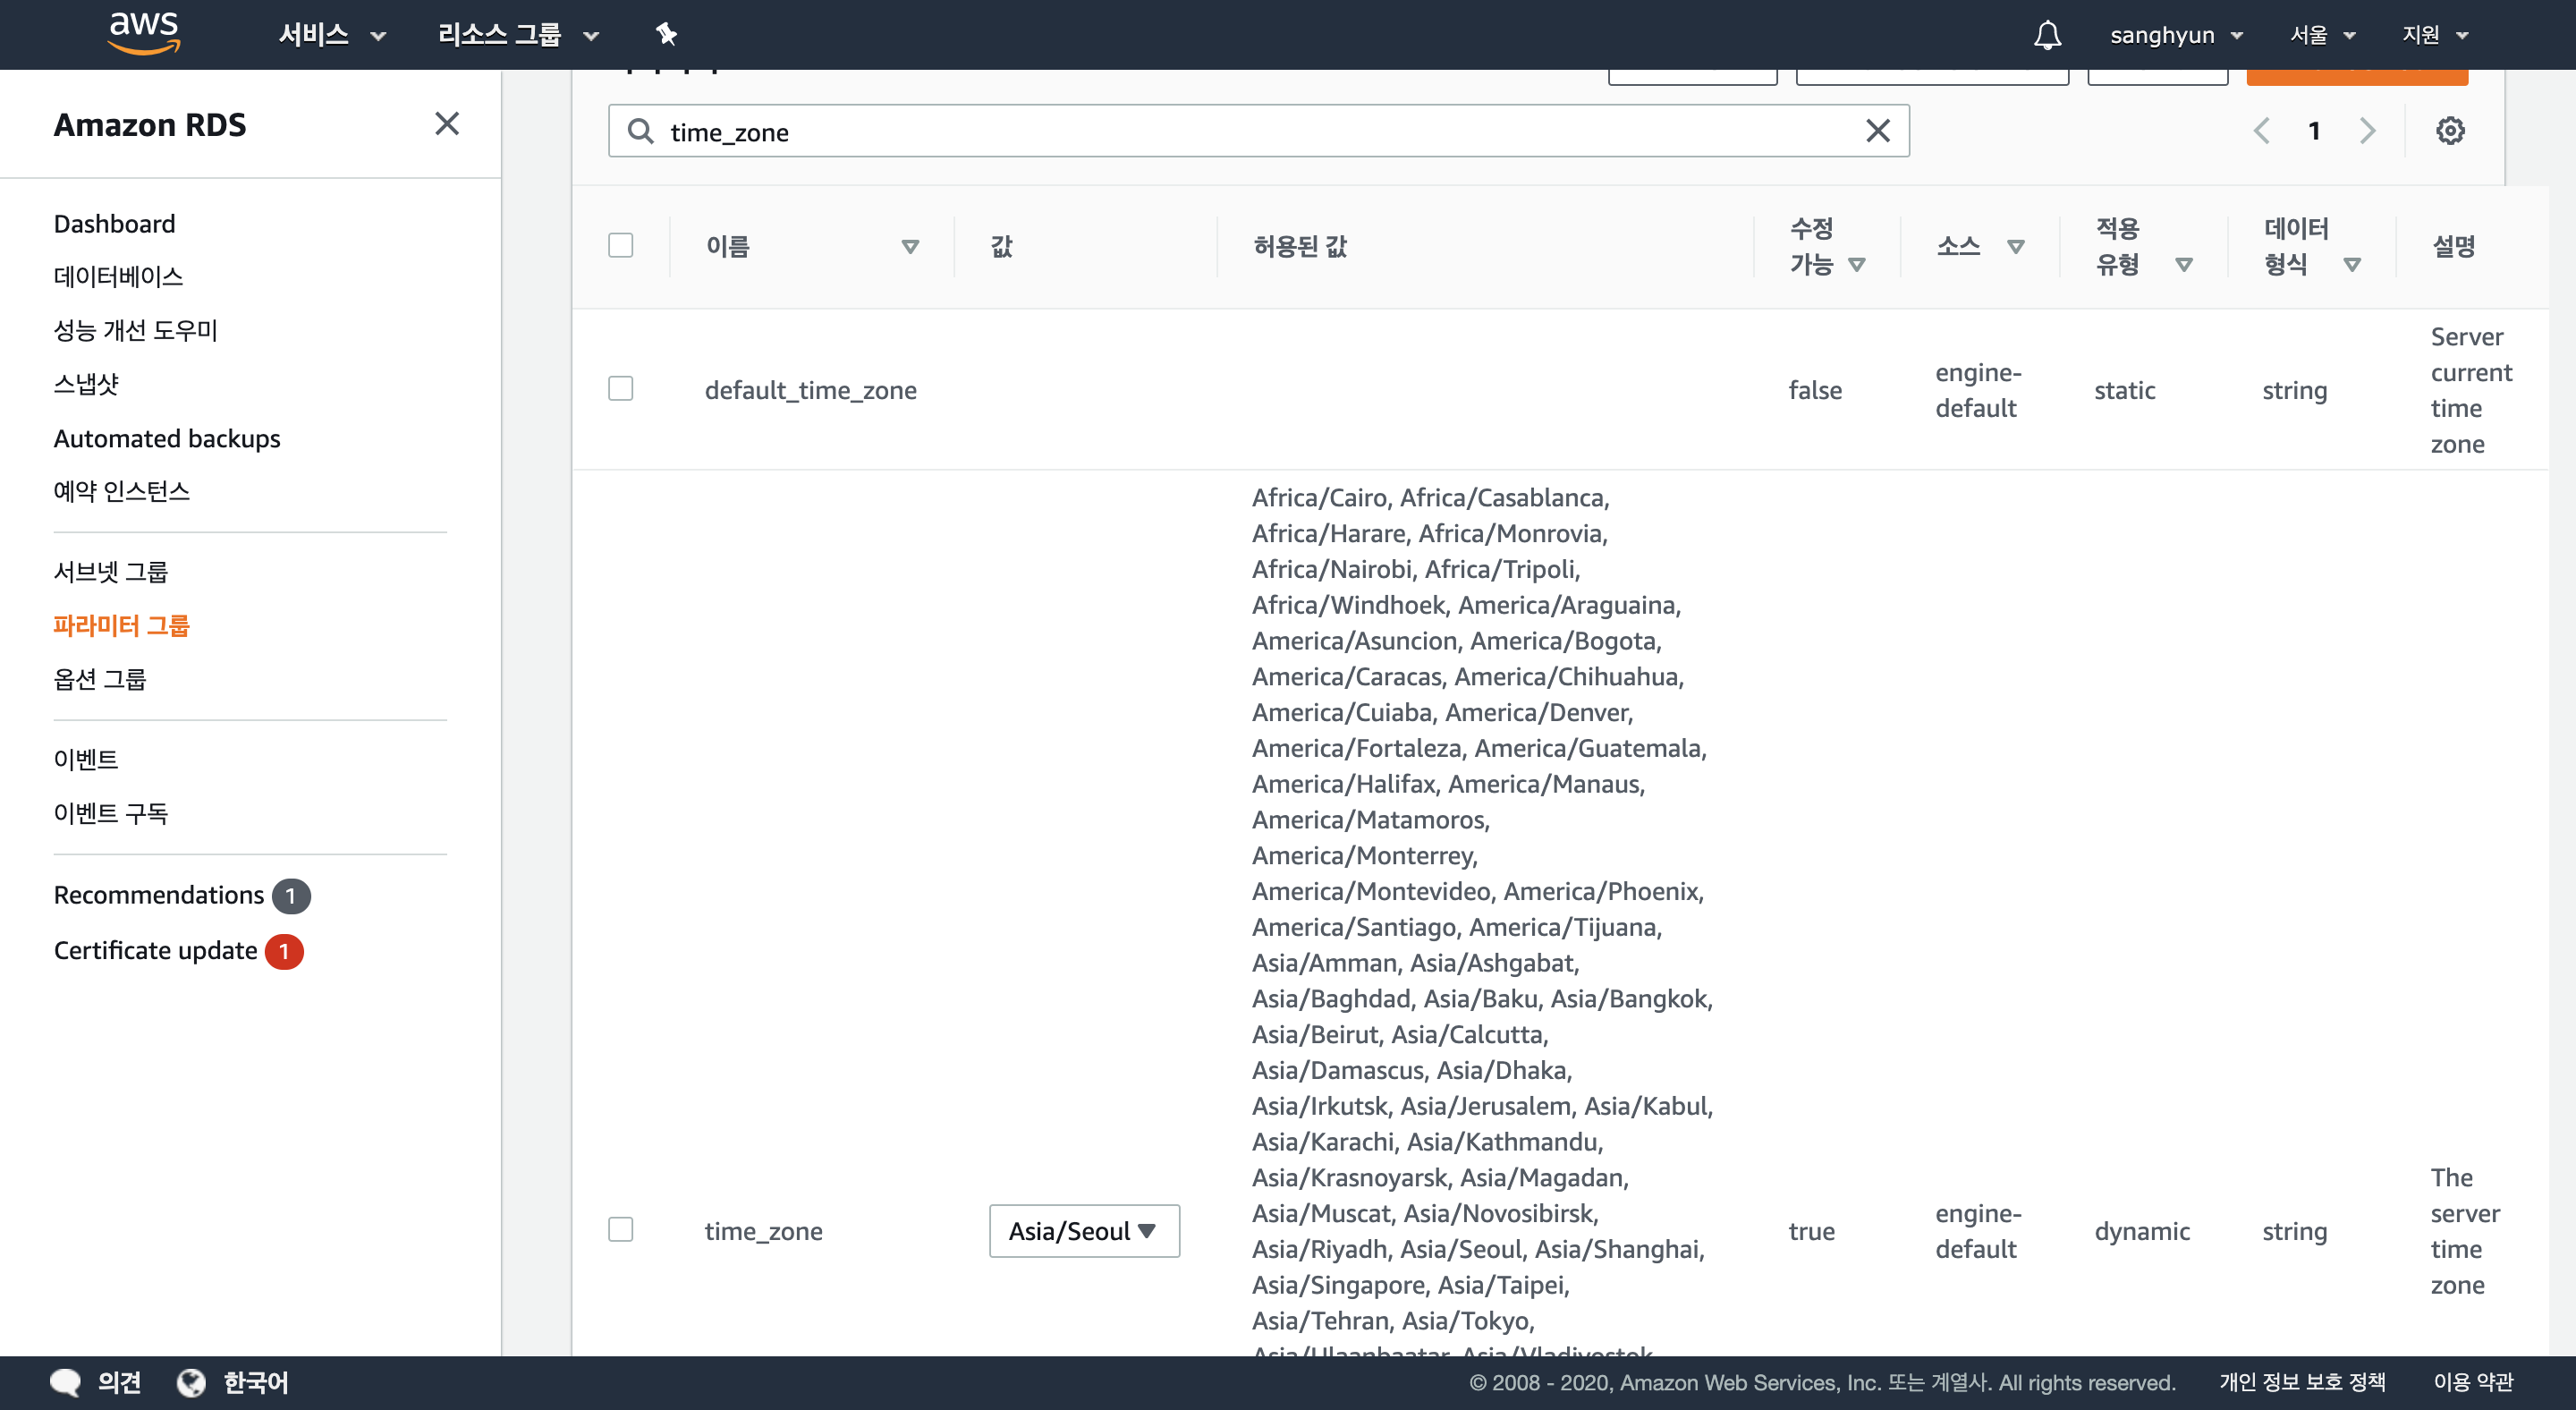Click the pin shortcut icon in the top bar

click(x=666, y=35)
